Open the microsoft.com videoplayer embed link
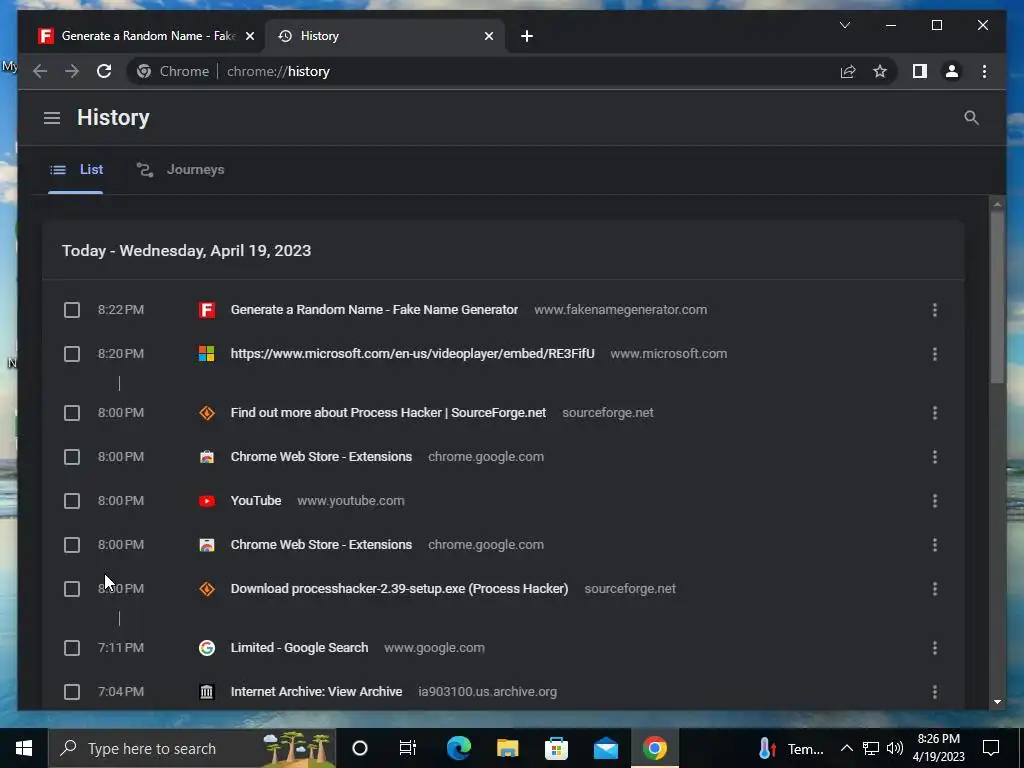This screenshot has height=768, width=1024. pyautogui.click(x=413, y=354)
